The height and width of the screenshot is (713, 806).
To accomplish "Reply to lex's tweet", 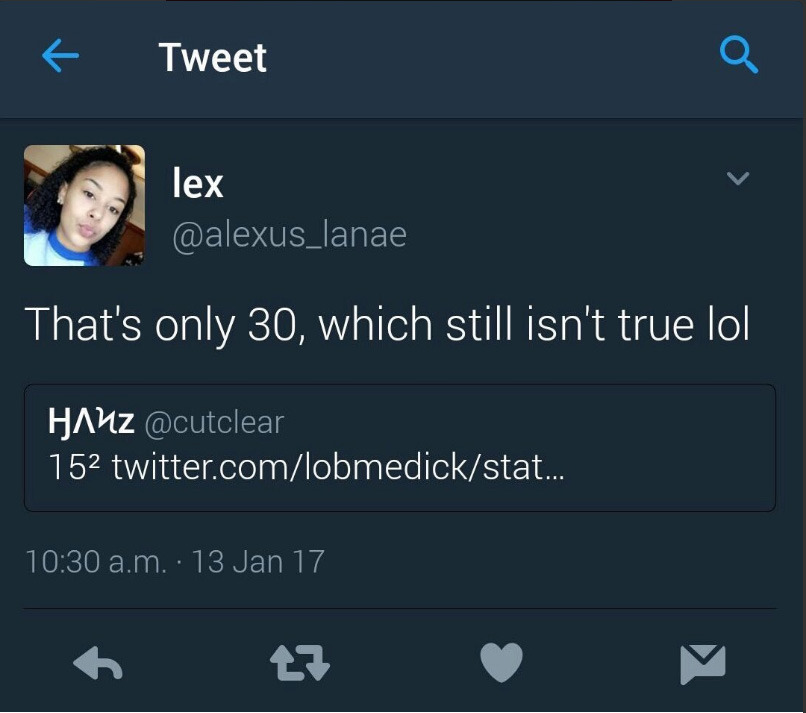I will (x=98, y=663).
